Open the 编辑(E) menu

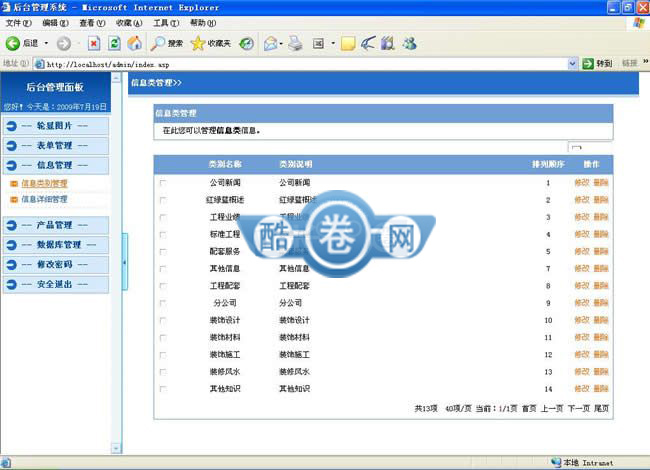click(x=55, y=23)
